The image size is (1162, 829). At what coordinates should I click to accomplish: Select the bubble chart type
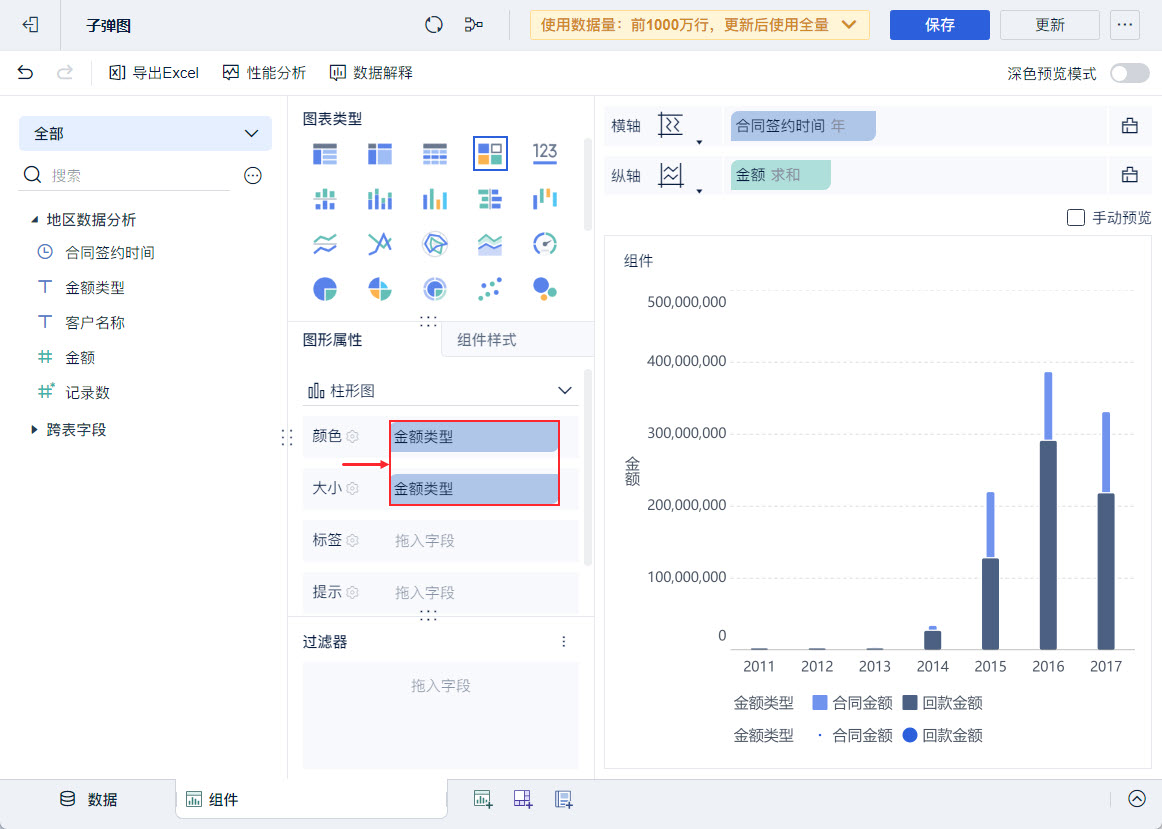point(545,289)
